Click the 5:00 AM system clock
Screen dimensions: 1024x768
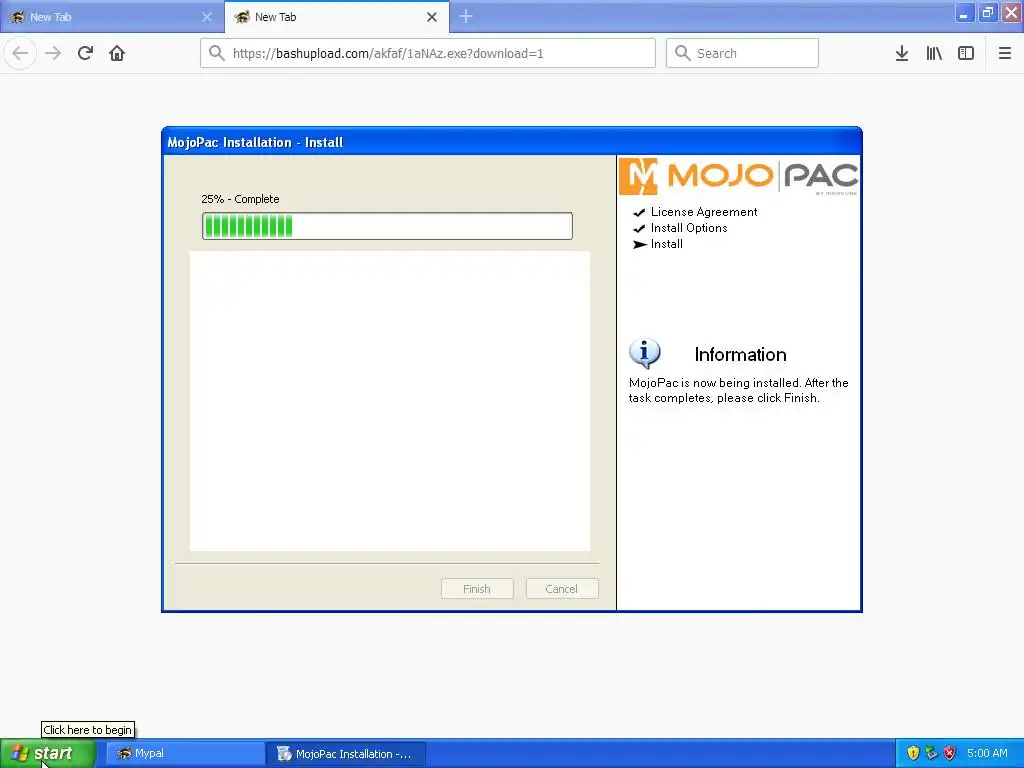[x=987, y=753]
